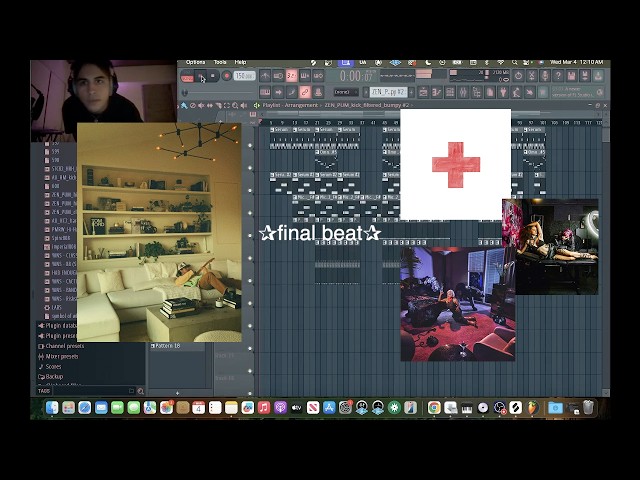Viewport: 640px width, 480px height.
Task: Click Playlist - Arrangement breadcrumb
Action: tap(290, 105)
